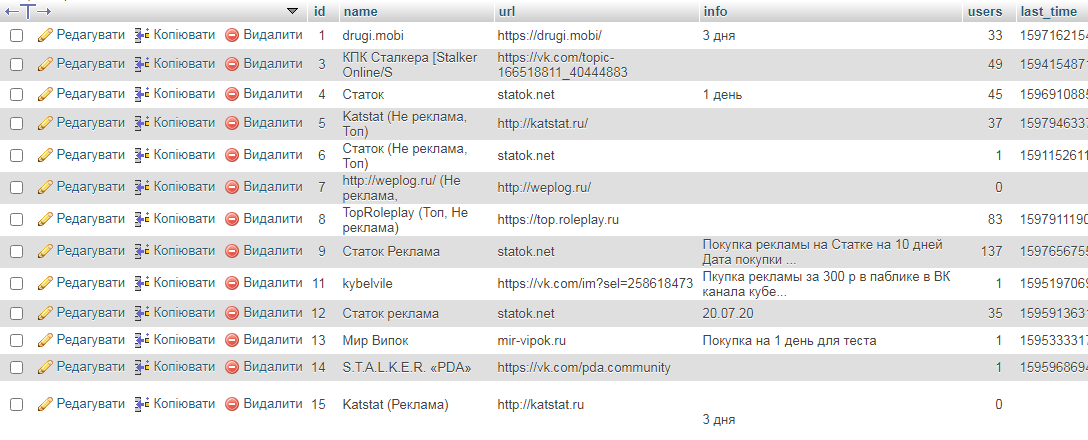This screenshot has width=1088, height=440.
Task: Click Видалити link for row id 3
Action: 272,63
